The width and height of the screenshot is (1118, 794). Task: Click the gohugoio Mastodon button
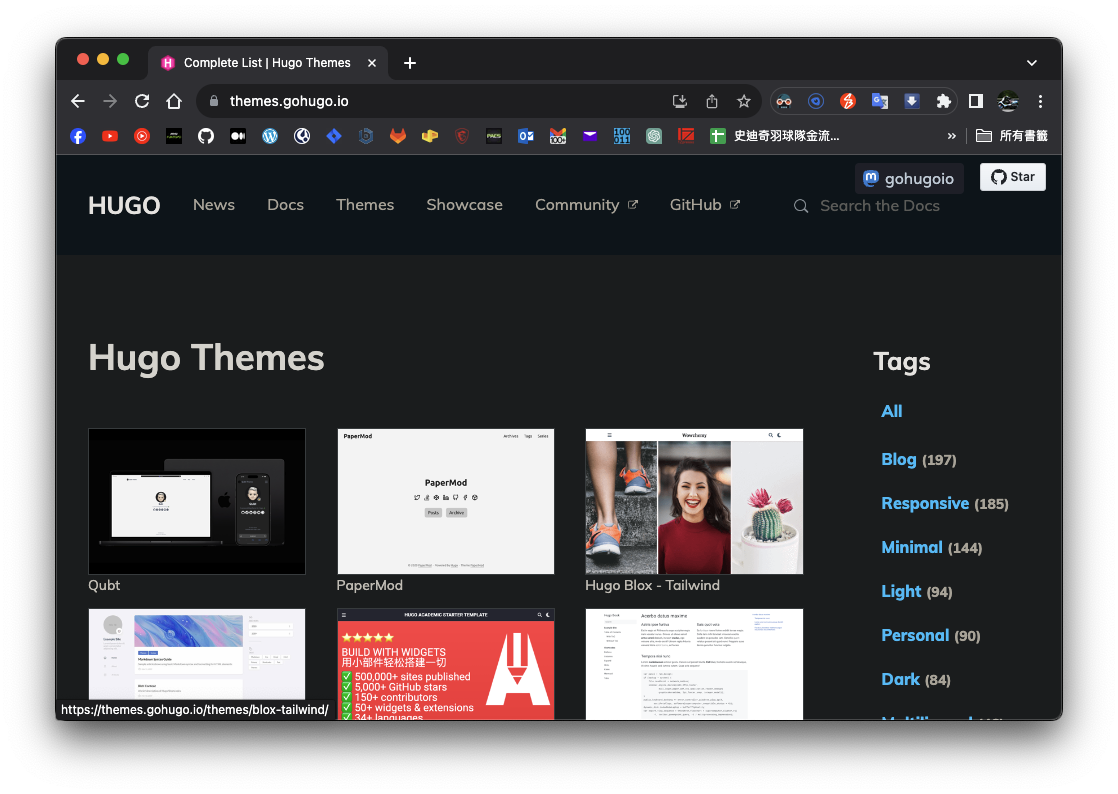point(909,178)
